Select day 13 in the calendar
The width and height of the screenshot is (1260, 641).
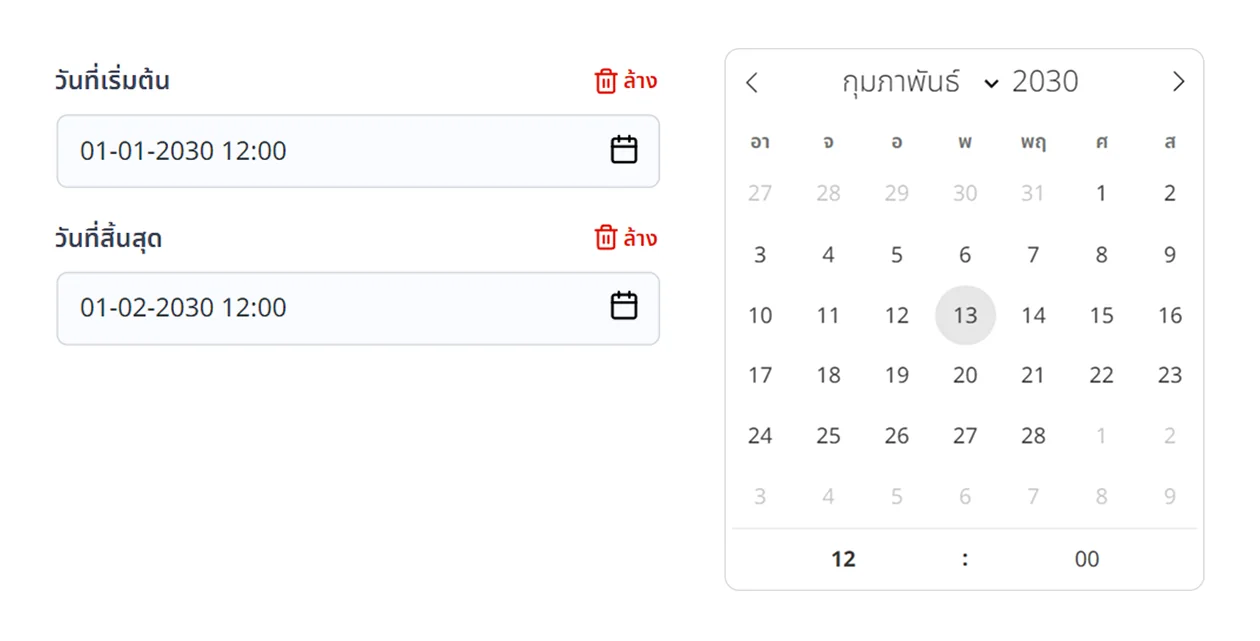[965, 316]
